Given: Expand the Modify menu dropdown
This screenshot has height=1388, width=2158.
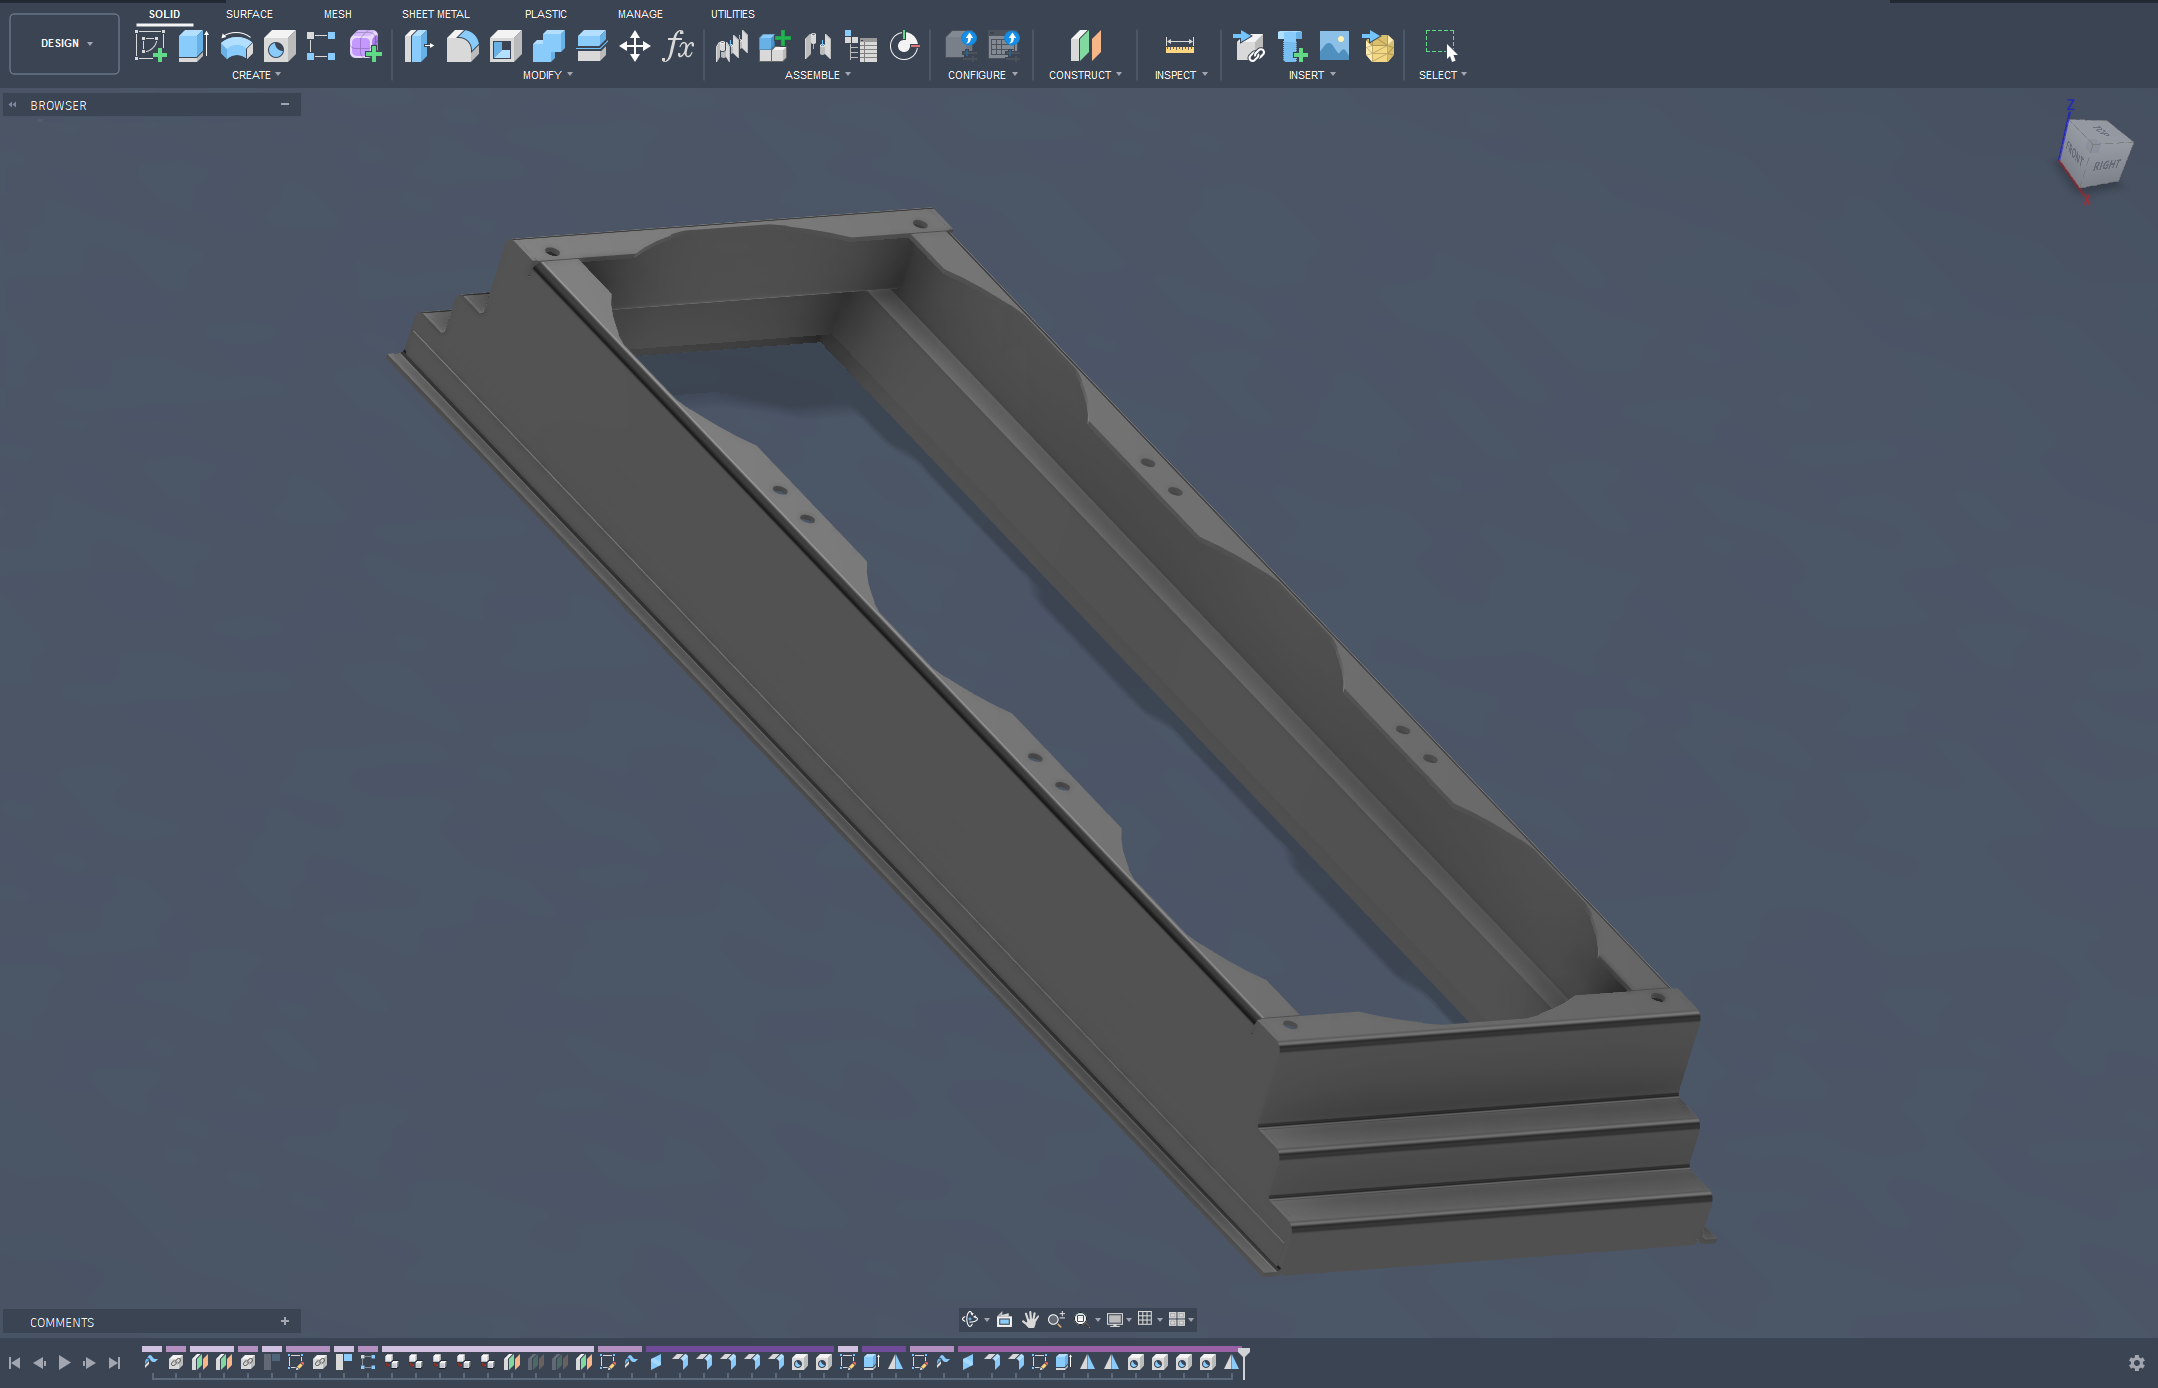Looking at the screenshot, I should [547, 75].
